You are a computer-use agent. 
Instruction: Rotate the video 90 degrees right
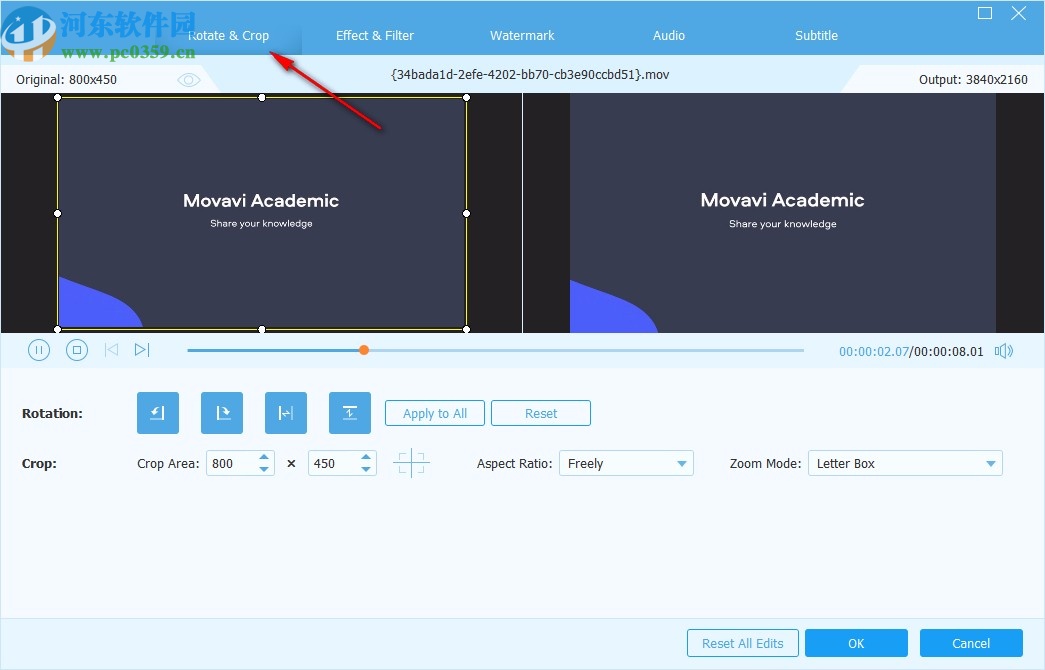click(222, 413)
